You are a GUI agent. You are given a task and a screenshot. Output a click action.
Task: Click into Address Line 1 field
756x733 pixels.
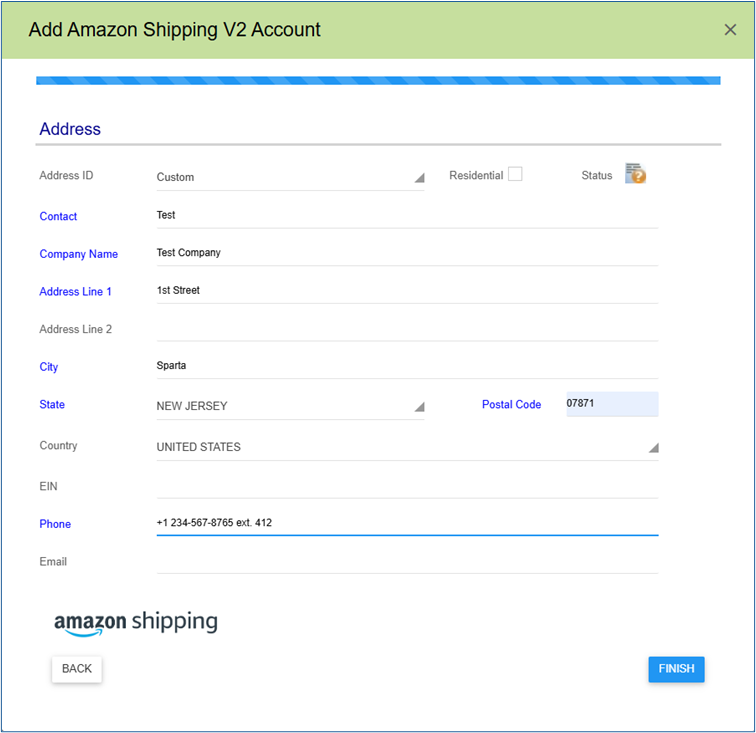coord(407,291)
